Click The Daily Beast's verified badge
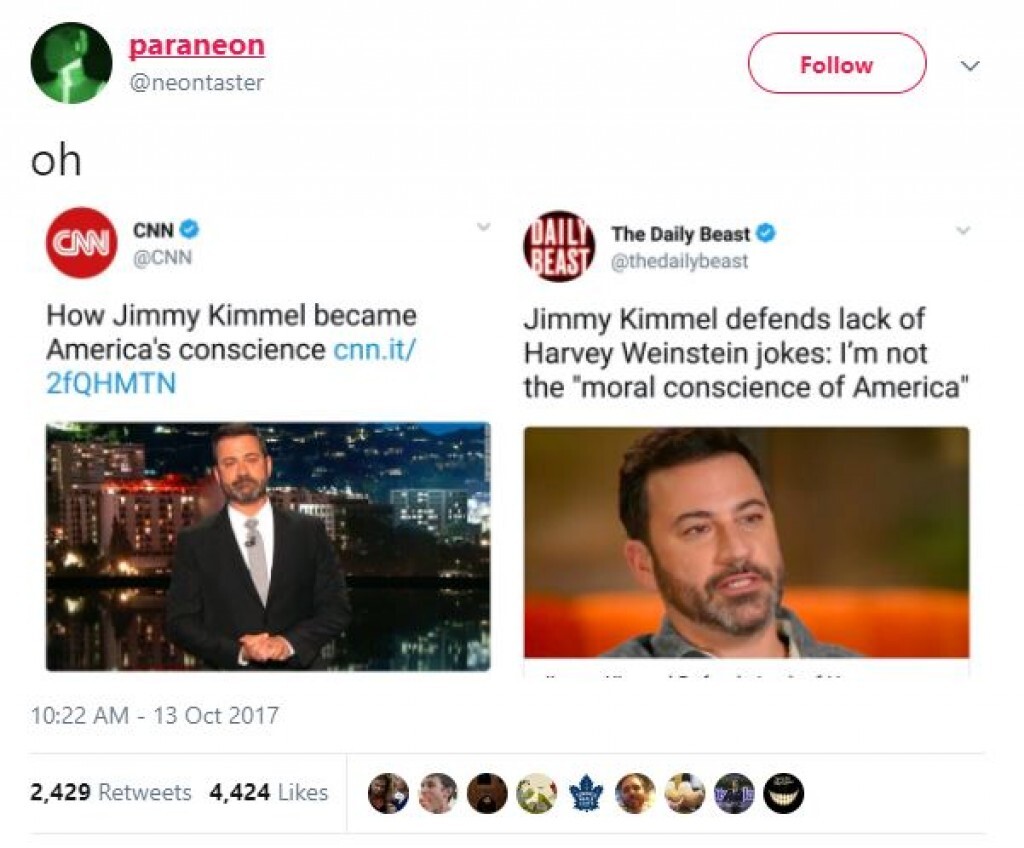The width and height of the screenshot is (1024, 848). [x=765, y=233]
